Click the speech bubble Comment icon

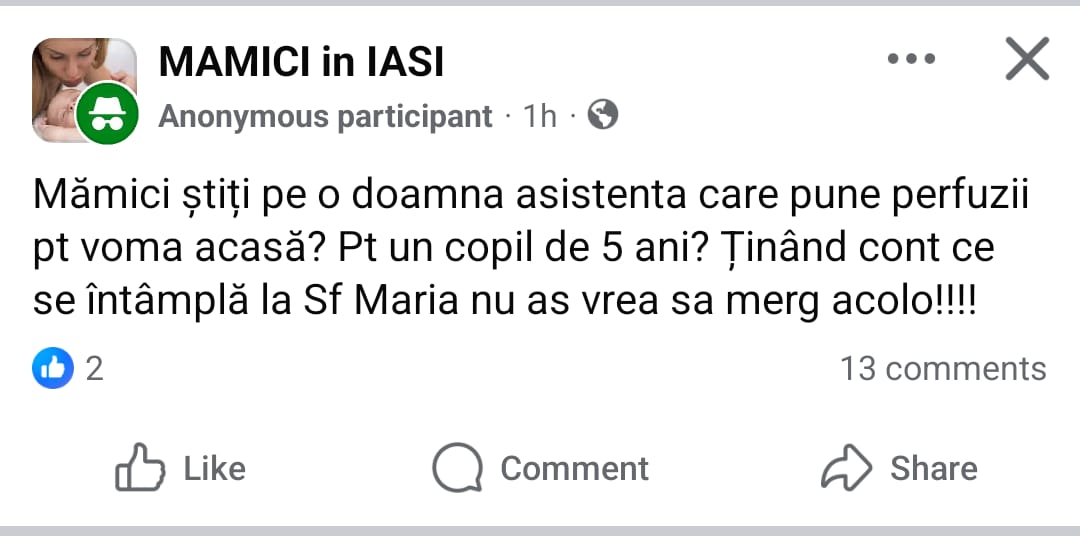(457, 468)
